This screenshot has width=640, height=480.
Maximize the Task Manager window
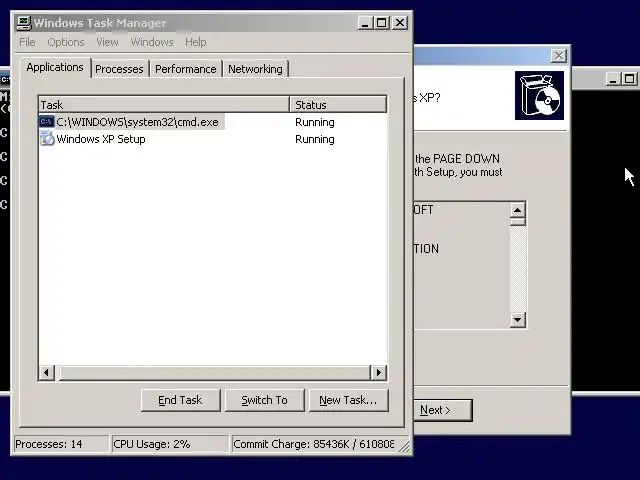(382, 23)
